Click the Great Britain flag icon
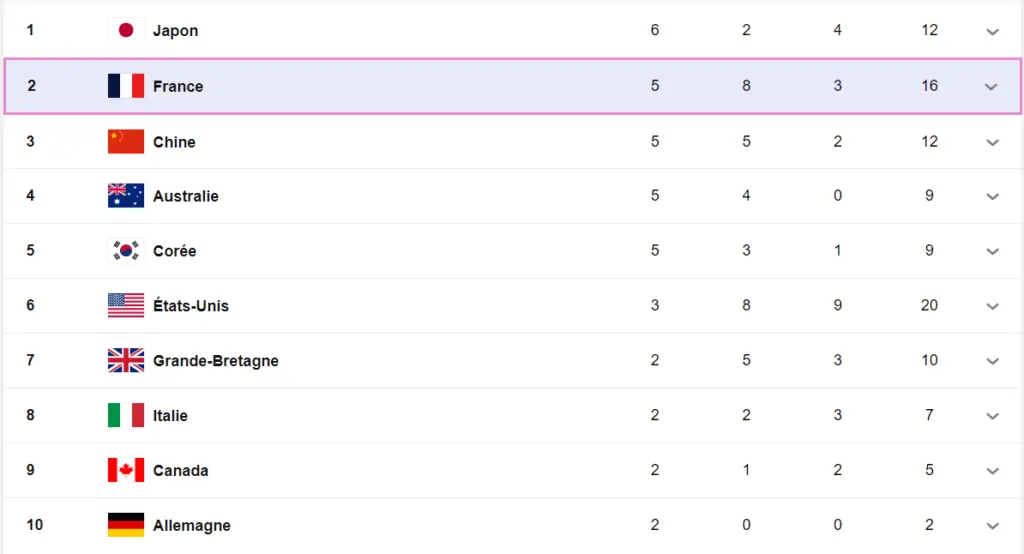This screenshot has width=1024, height=554. point(126,361)
